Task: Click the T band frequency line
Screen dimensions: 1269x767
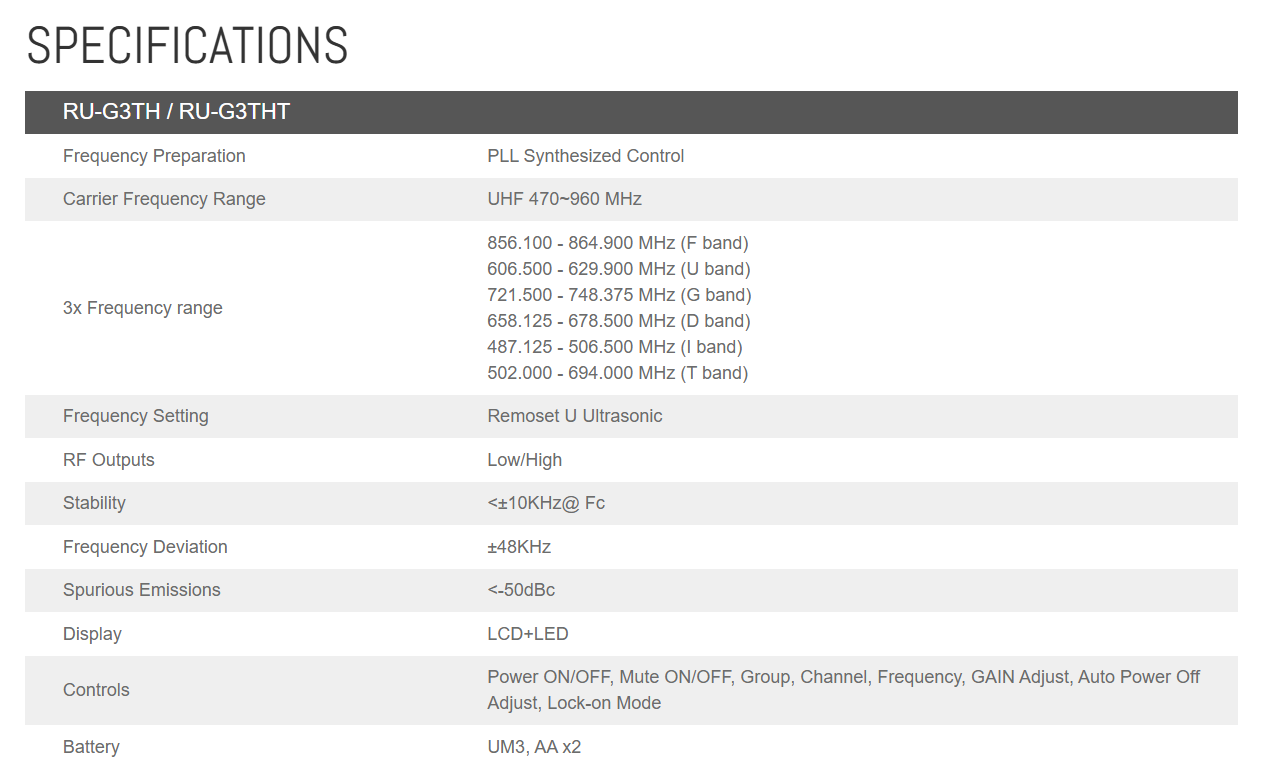Action: click(617, 373)
